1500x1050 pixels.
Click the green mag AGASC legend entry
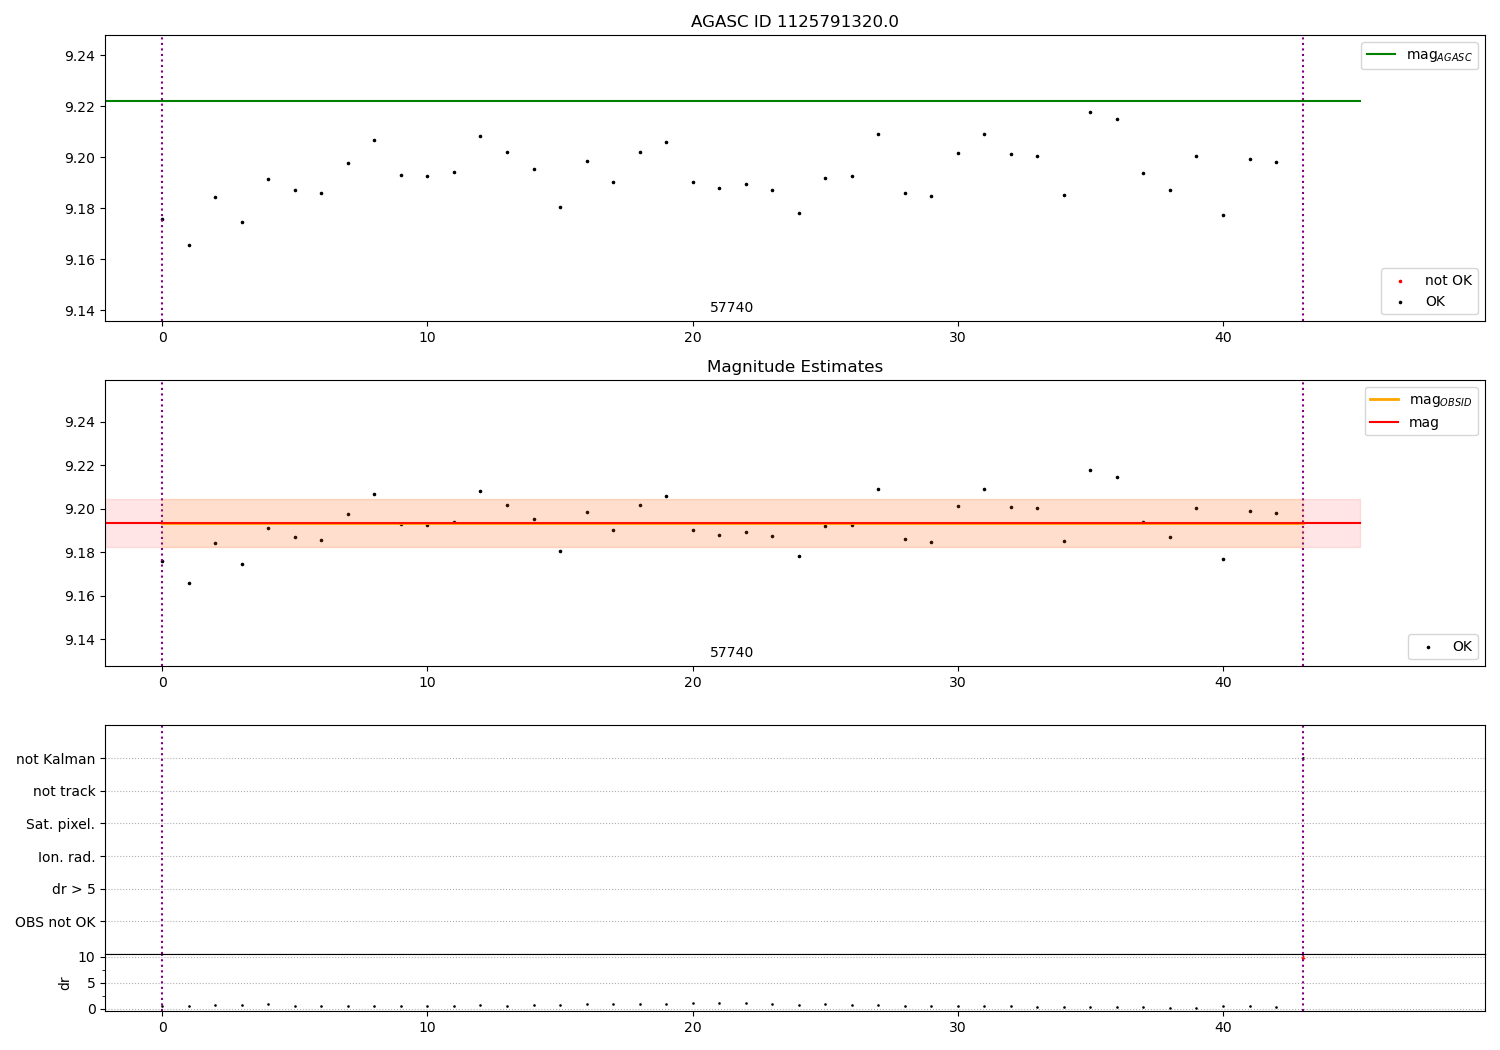1419,55
